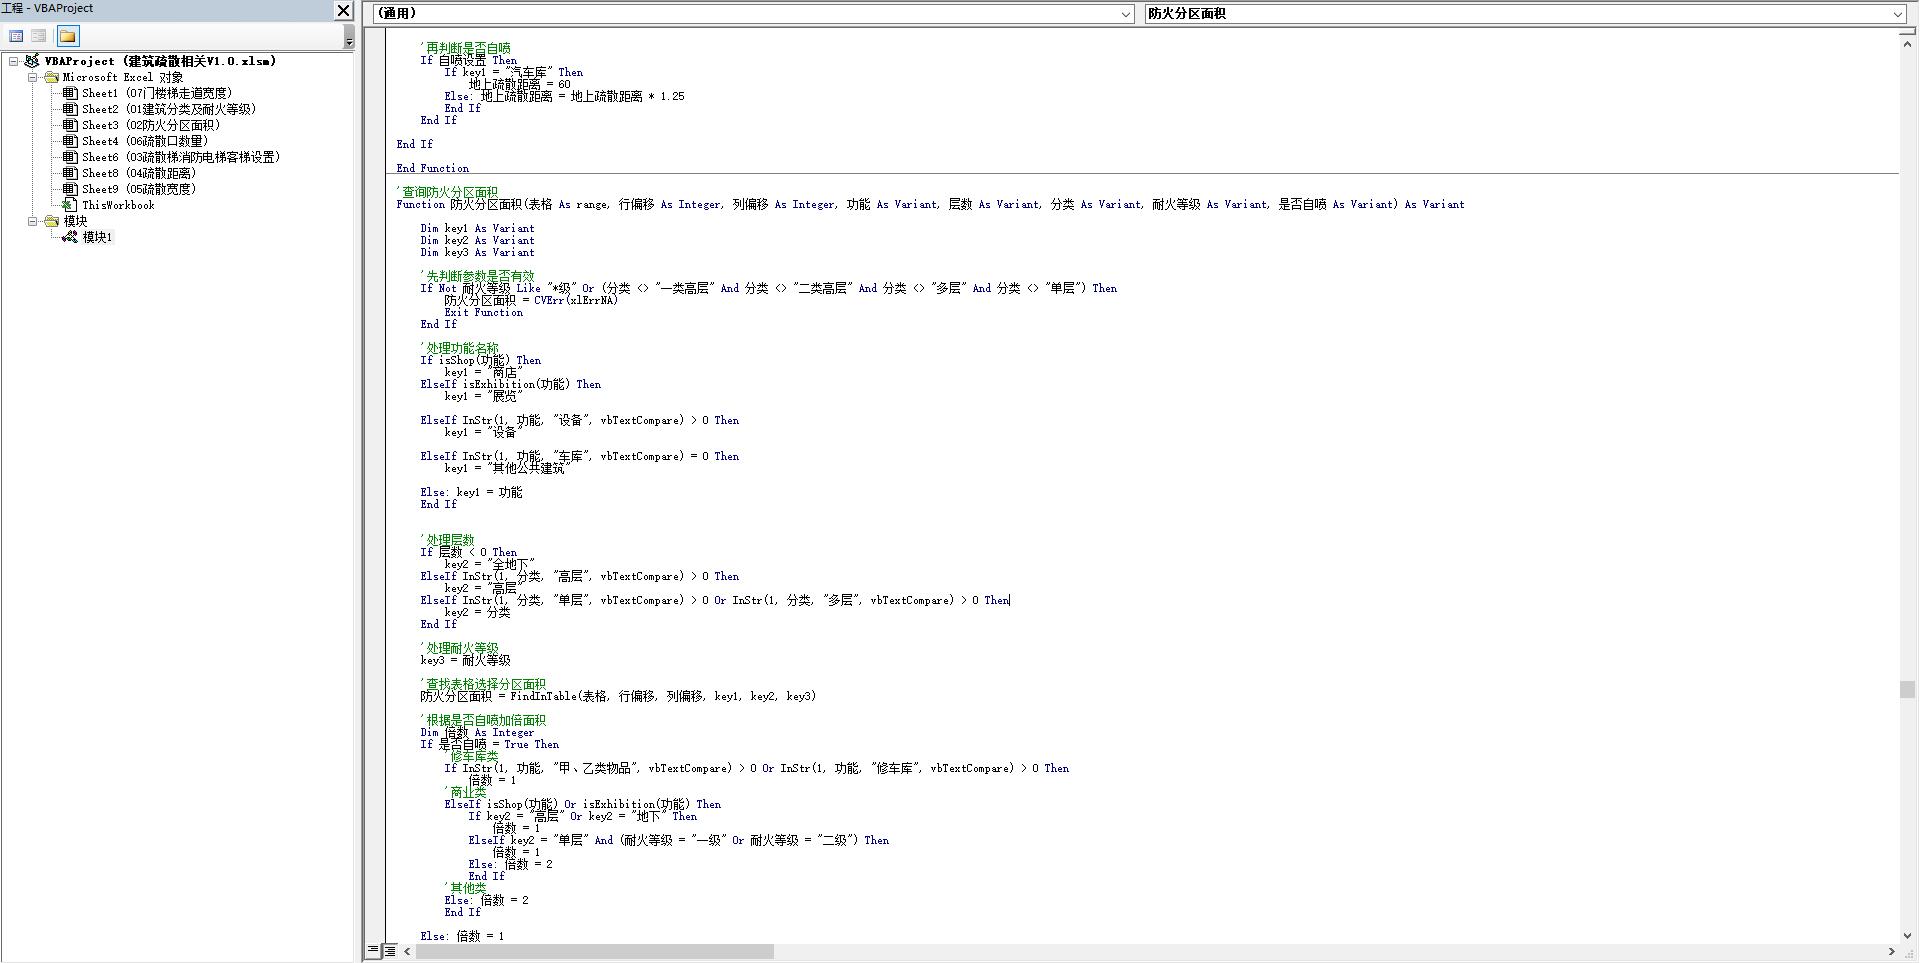Open the project toolbar overflow options arrow
Image resolution: width=1920 pixels, height=963 pixels.
click(x=349, y=37)
